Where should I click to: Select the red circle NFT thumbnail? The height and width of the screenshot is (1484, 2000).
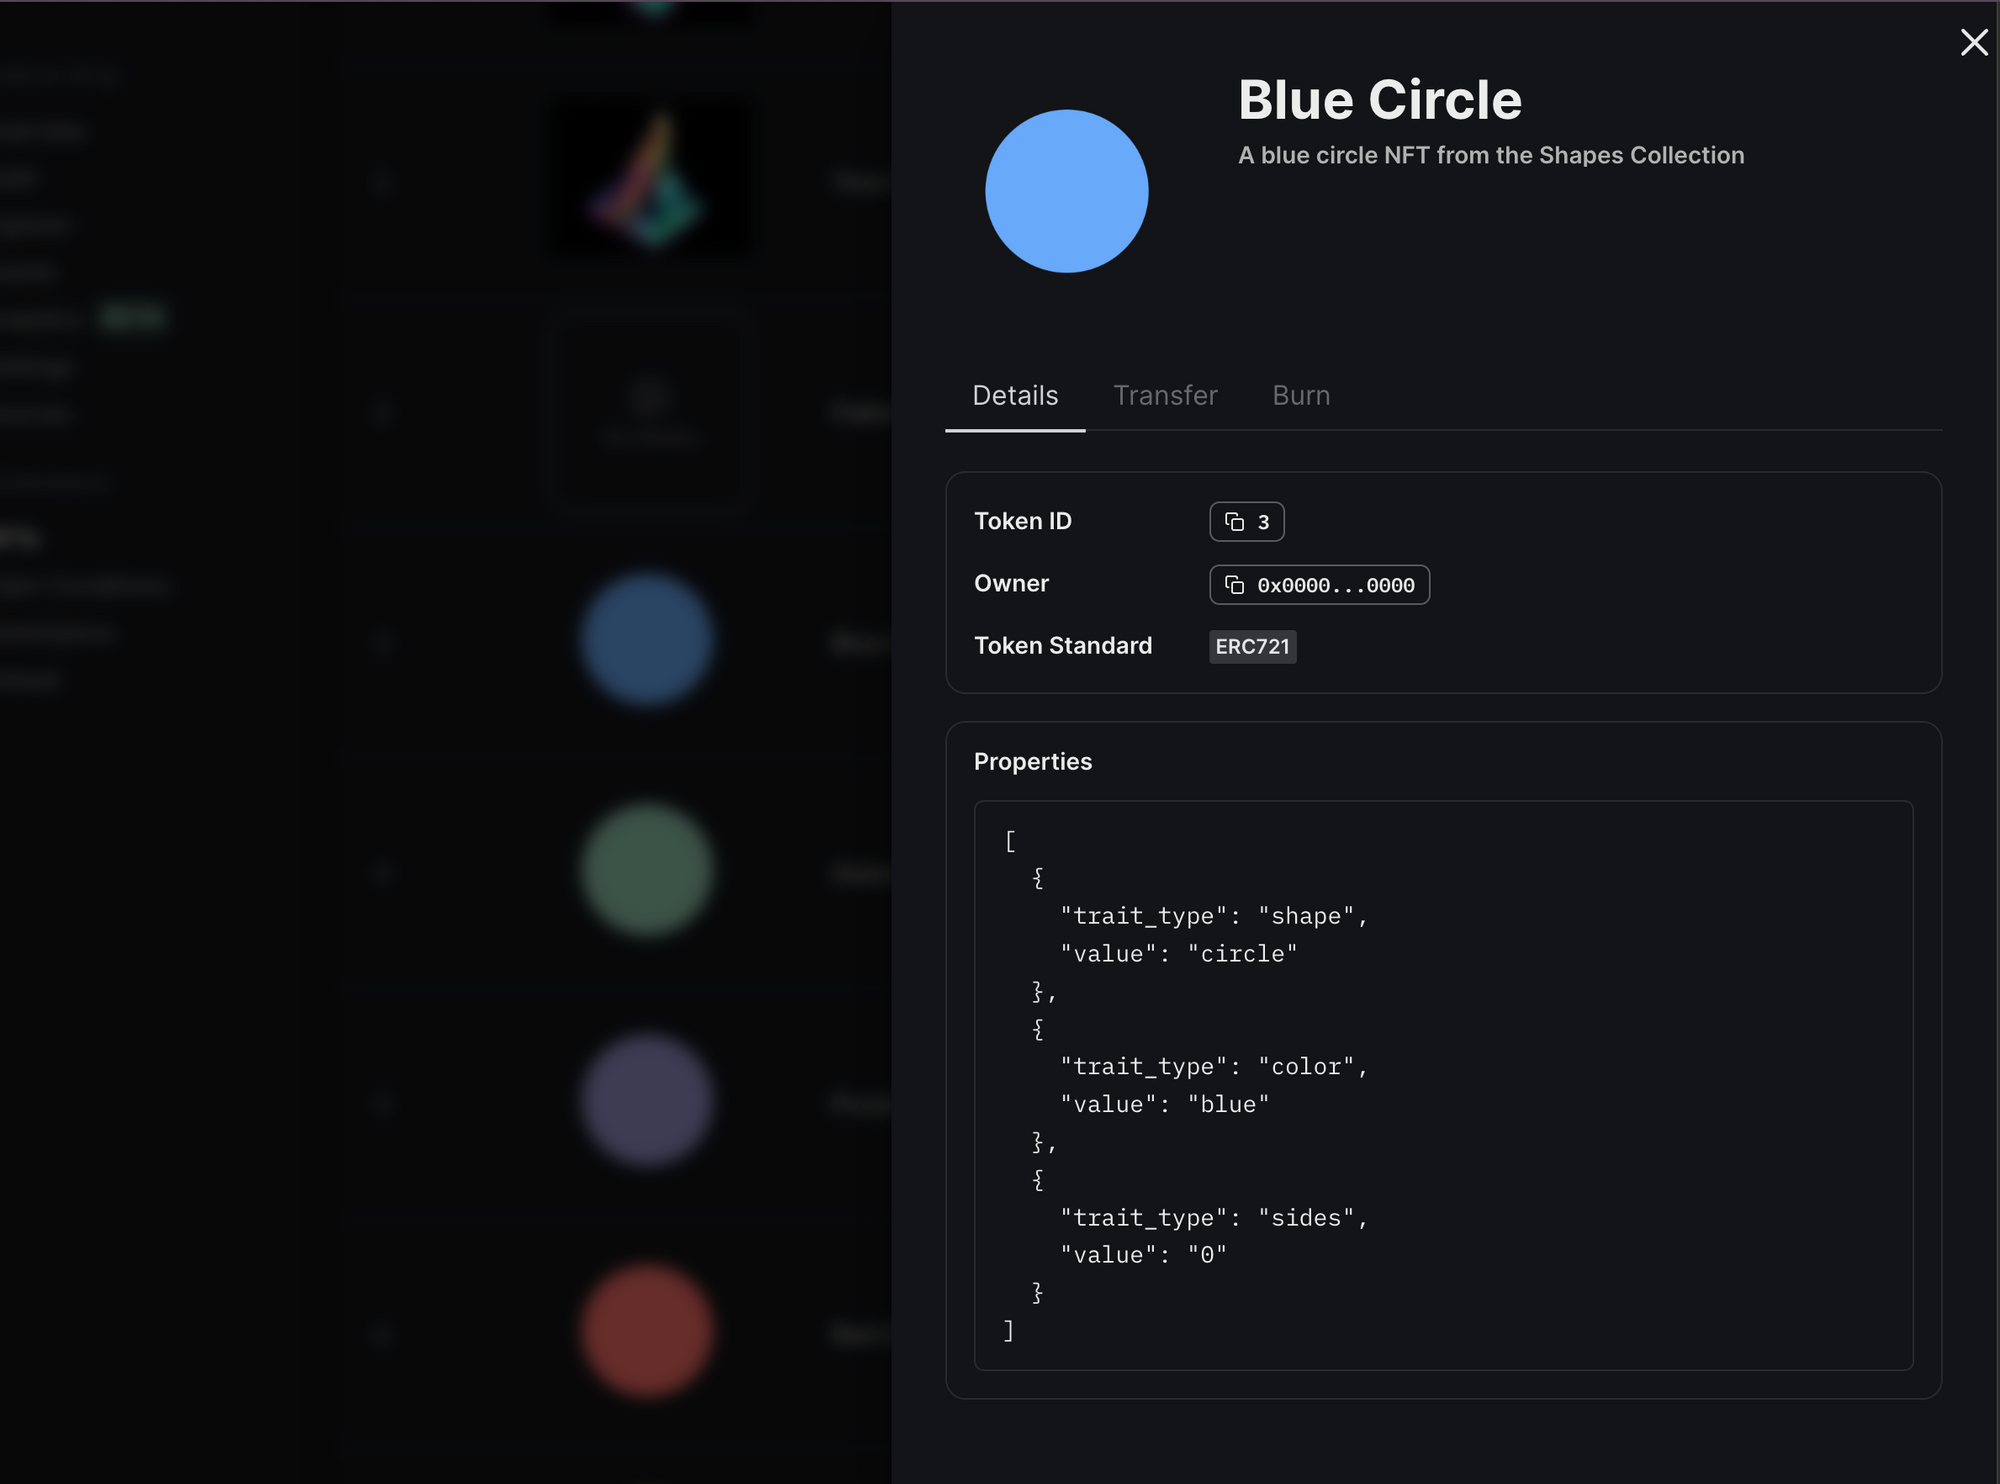click(647, 1330)
